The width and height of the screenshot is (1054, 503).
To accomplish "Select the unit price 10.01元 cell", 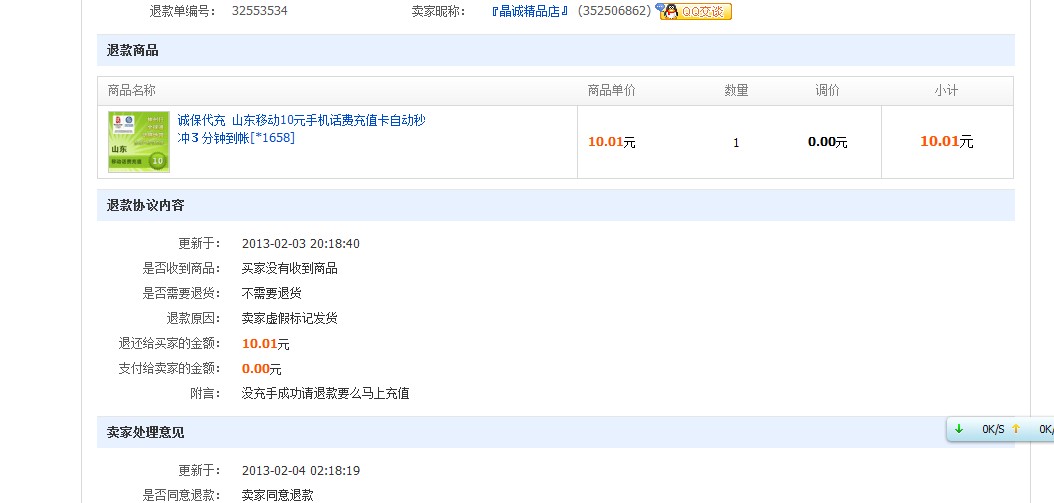I will point(612,142).
